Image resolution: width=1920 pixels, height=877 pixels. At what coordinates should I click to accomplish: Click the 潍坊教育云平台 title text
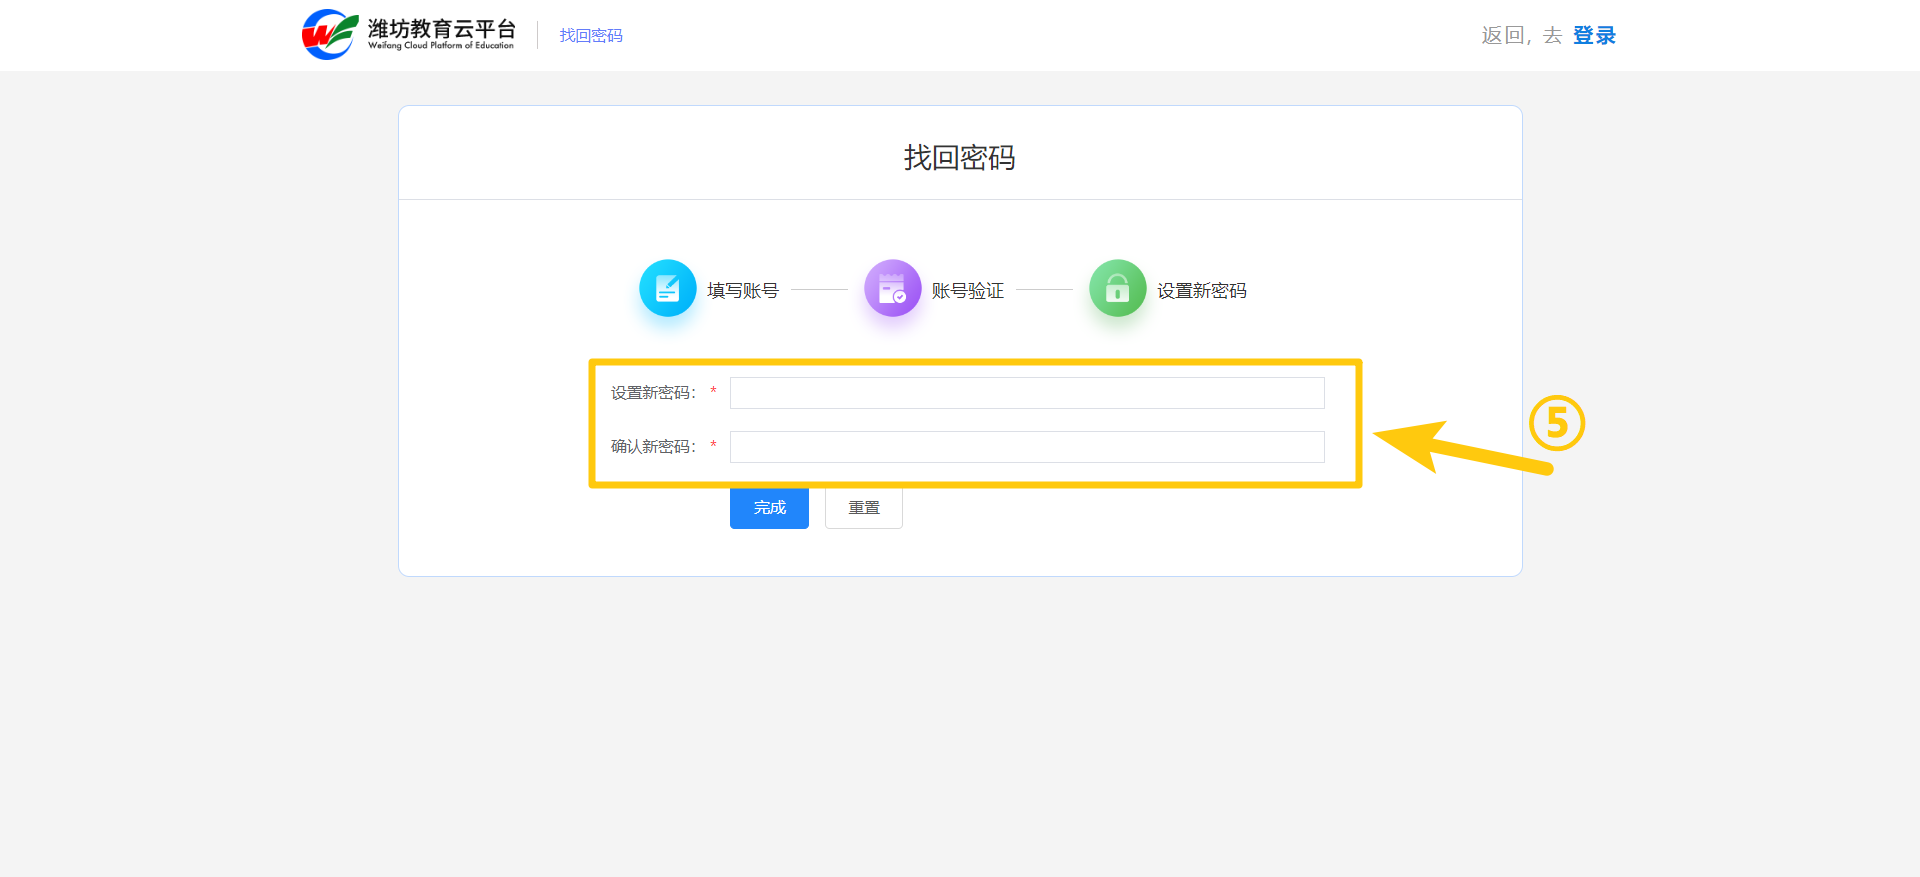point(442,28)
